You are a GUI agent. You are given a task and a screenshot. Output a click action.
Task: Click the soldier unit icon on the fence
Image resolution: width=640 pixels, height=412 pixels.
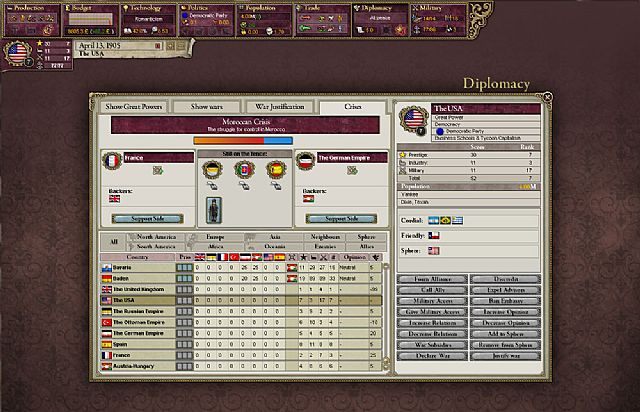click(213, 210)
